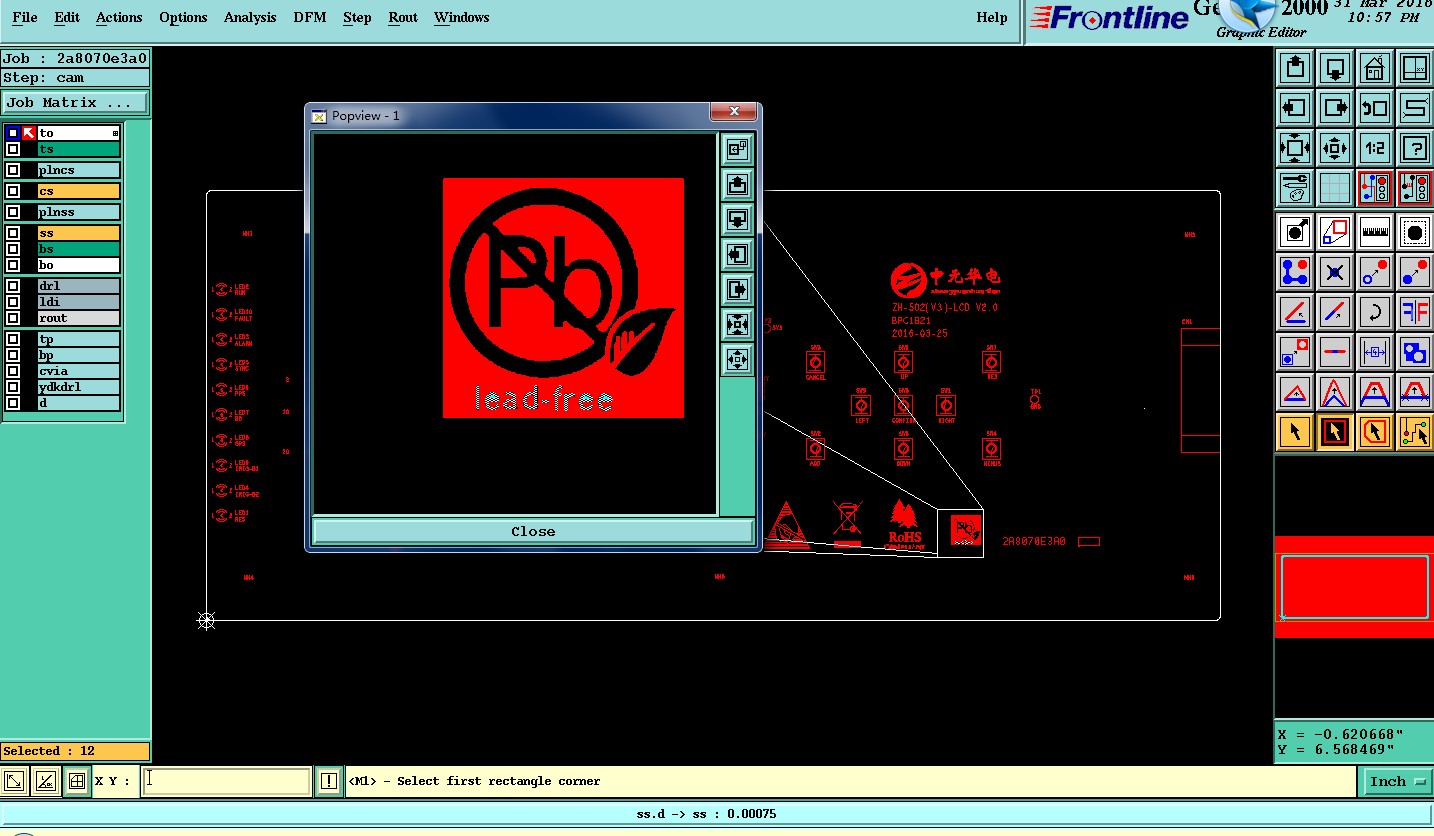Select the ldi layer name

click(x=79, y=302)
